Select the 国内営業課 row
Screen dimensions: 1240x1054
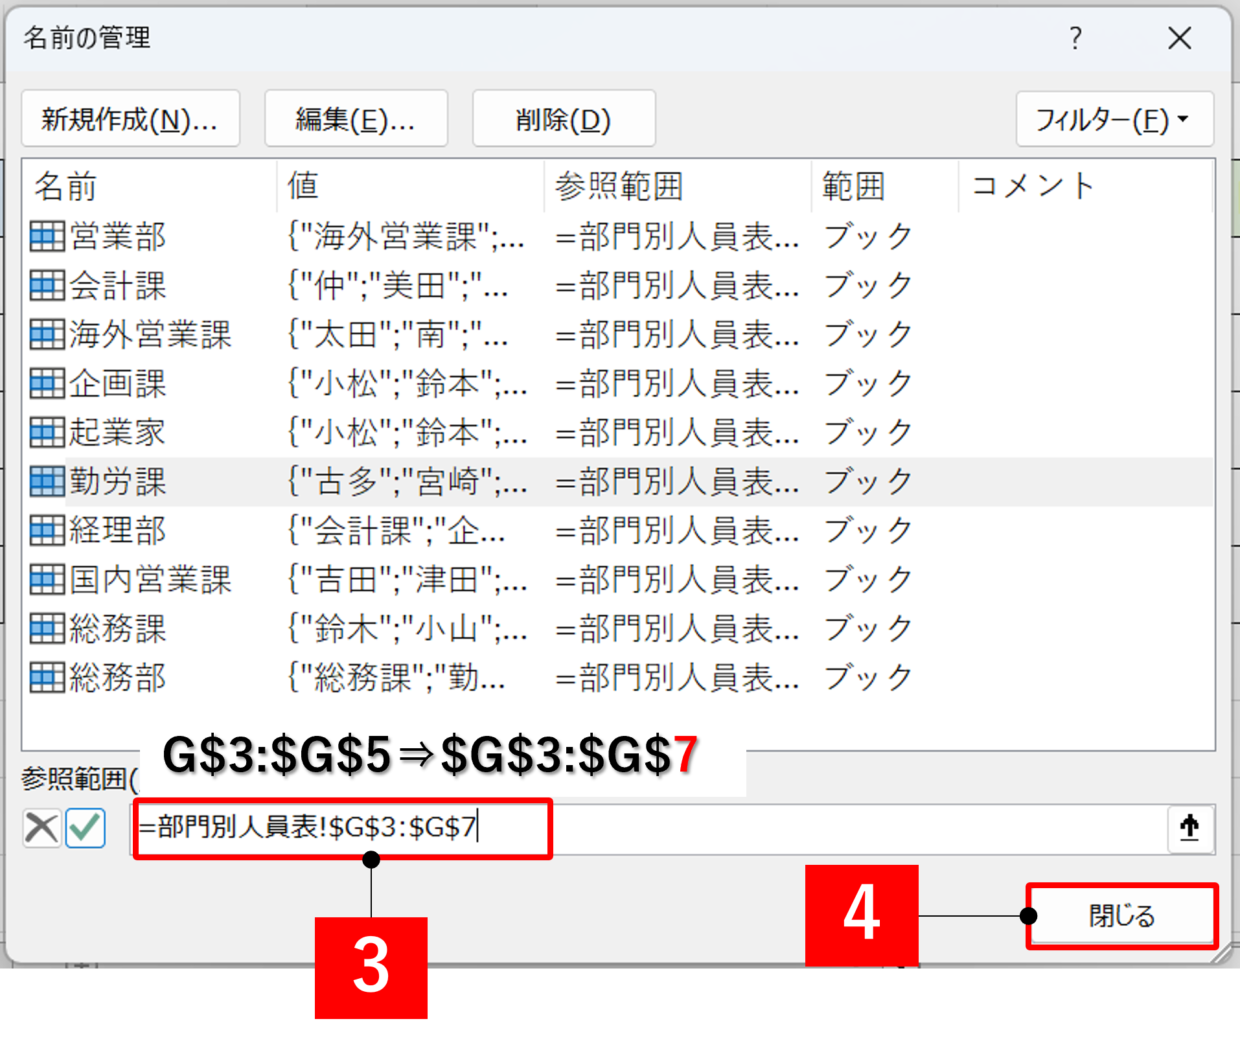150,580
